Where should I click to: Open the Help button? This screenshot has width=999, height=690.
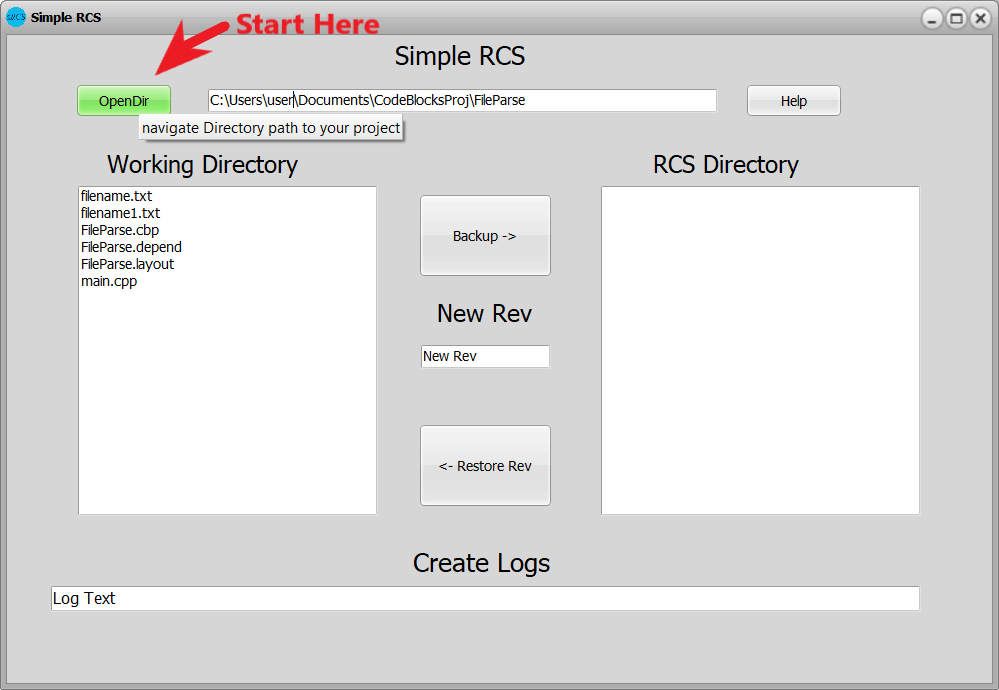tap(793, 101)
